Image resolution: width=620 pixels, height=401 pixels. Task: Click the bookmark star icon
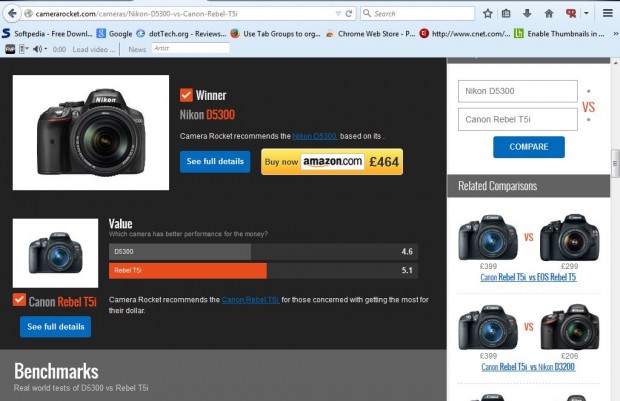tap(487, 14)
